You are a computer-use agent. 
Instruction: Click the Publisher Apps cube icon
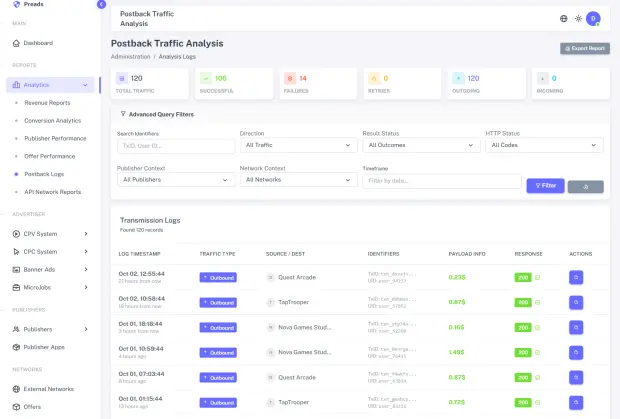click(16, 347)
